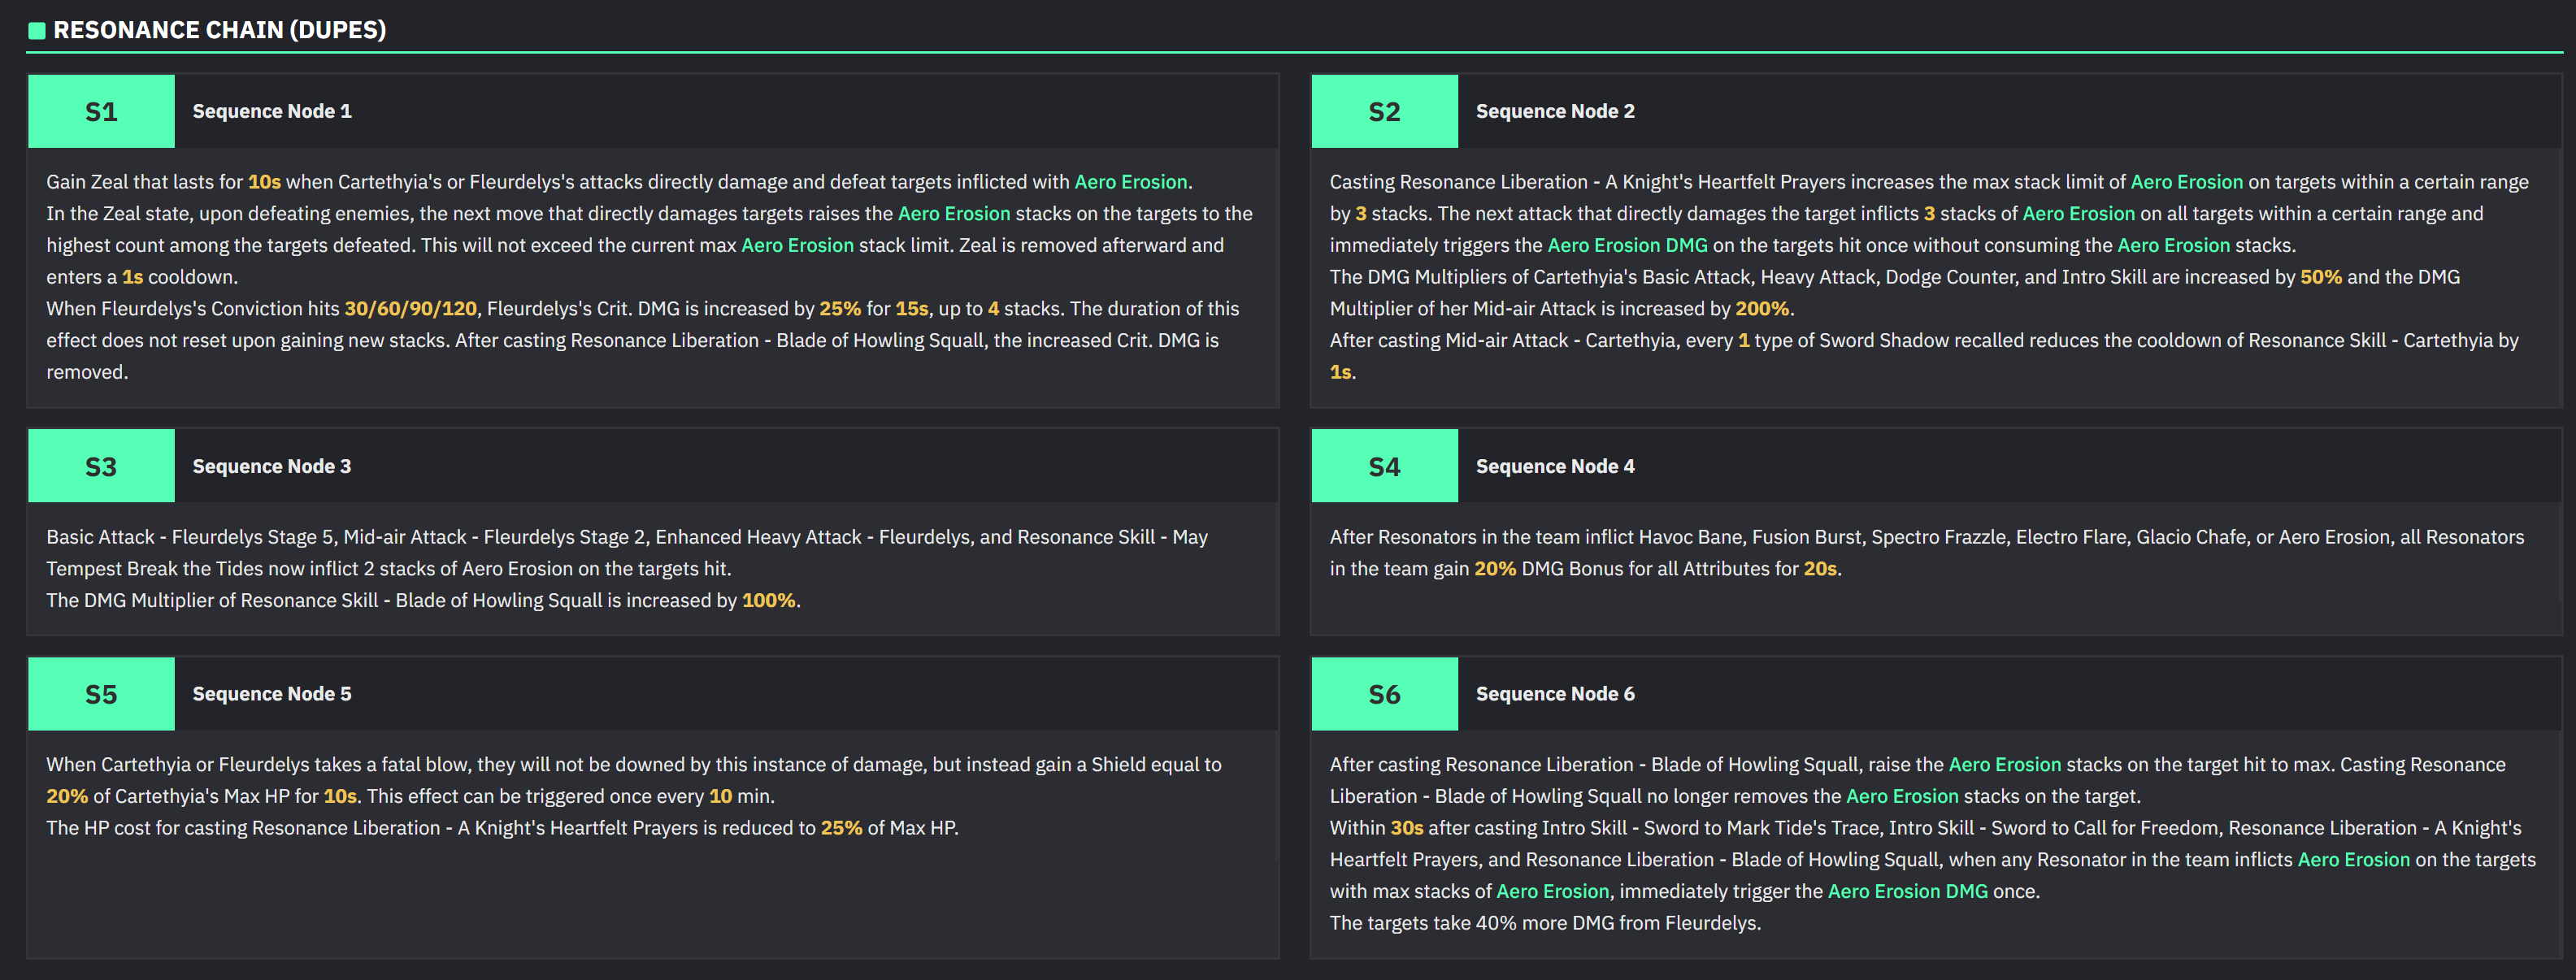Click the S3 green badge

click(101, 466)
